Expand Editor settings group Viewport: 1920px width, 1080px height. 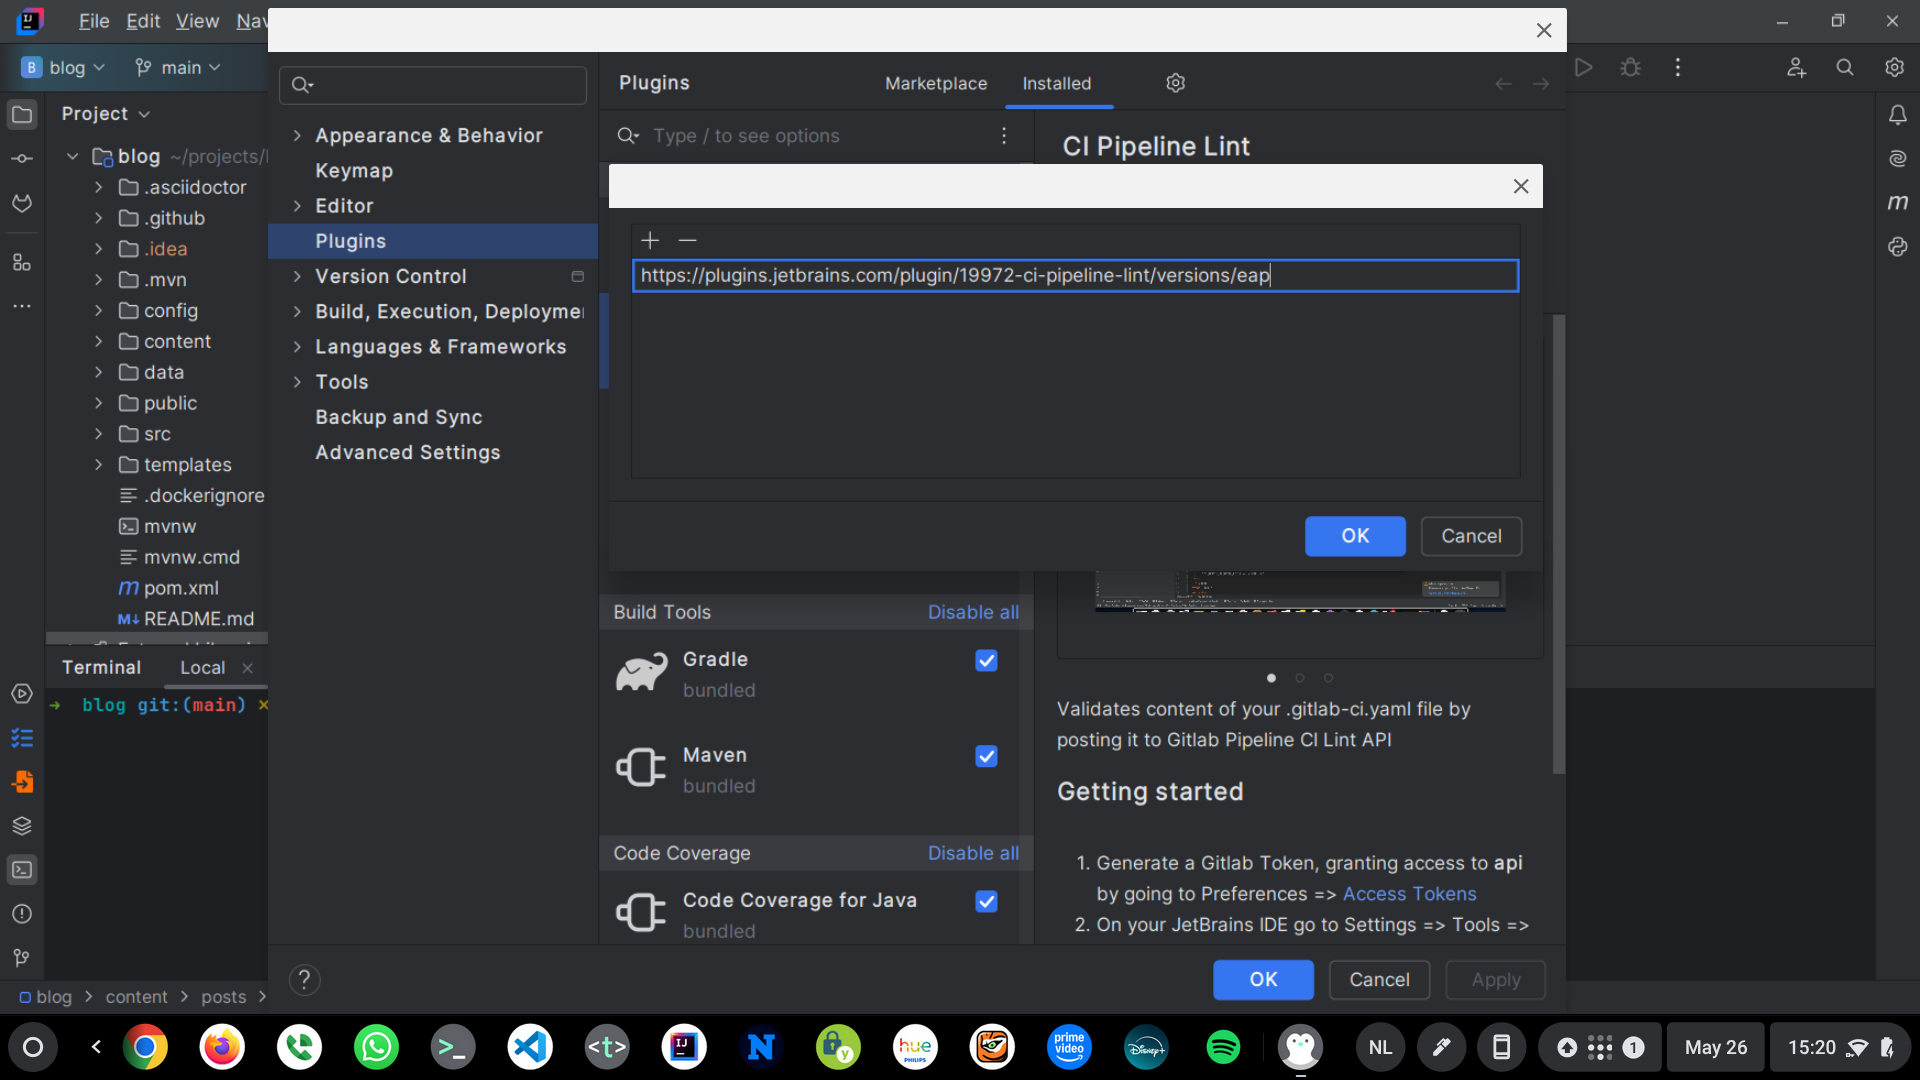pyautogui.click(x=297, y=206)
